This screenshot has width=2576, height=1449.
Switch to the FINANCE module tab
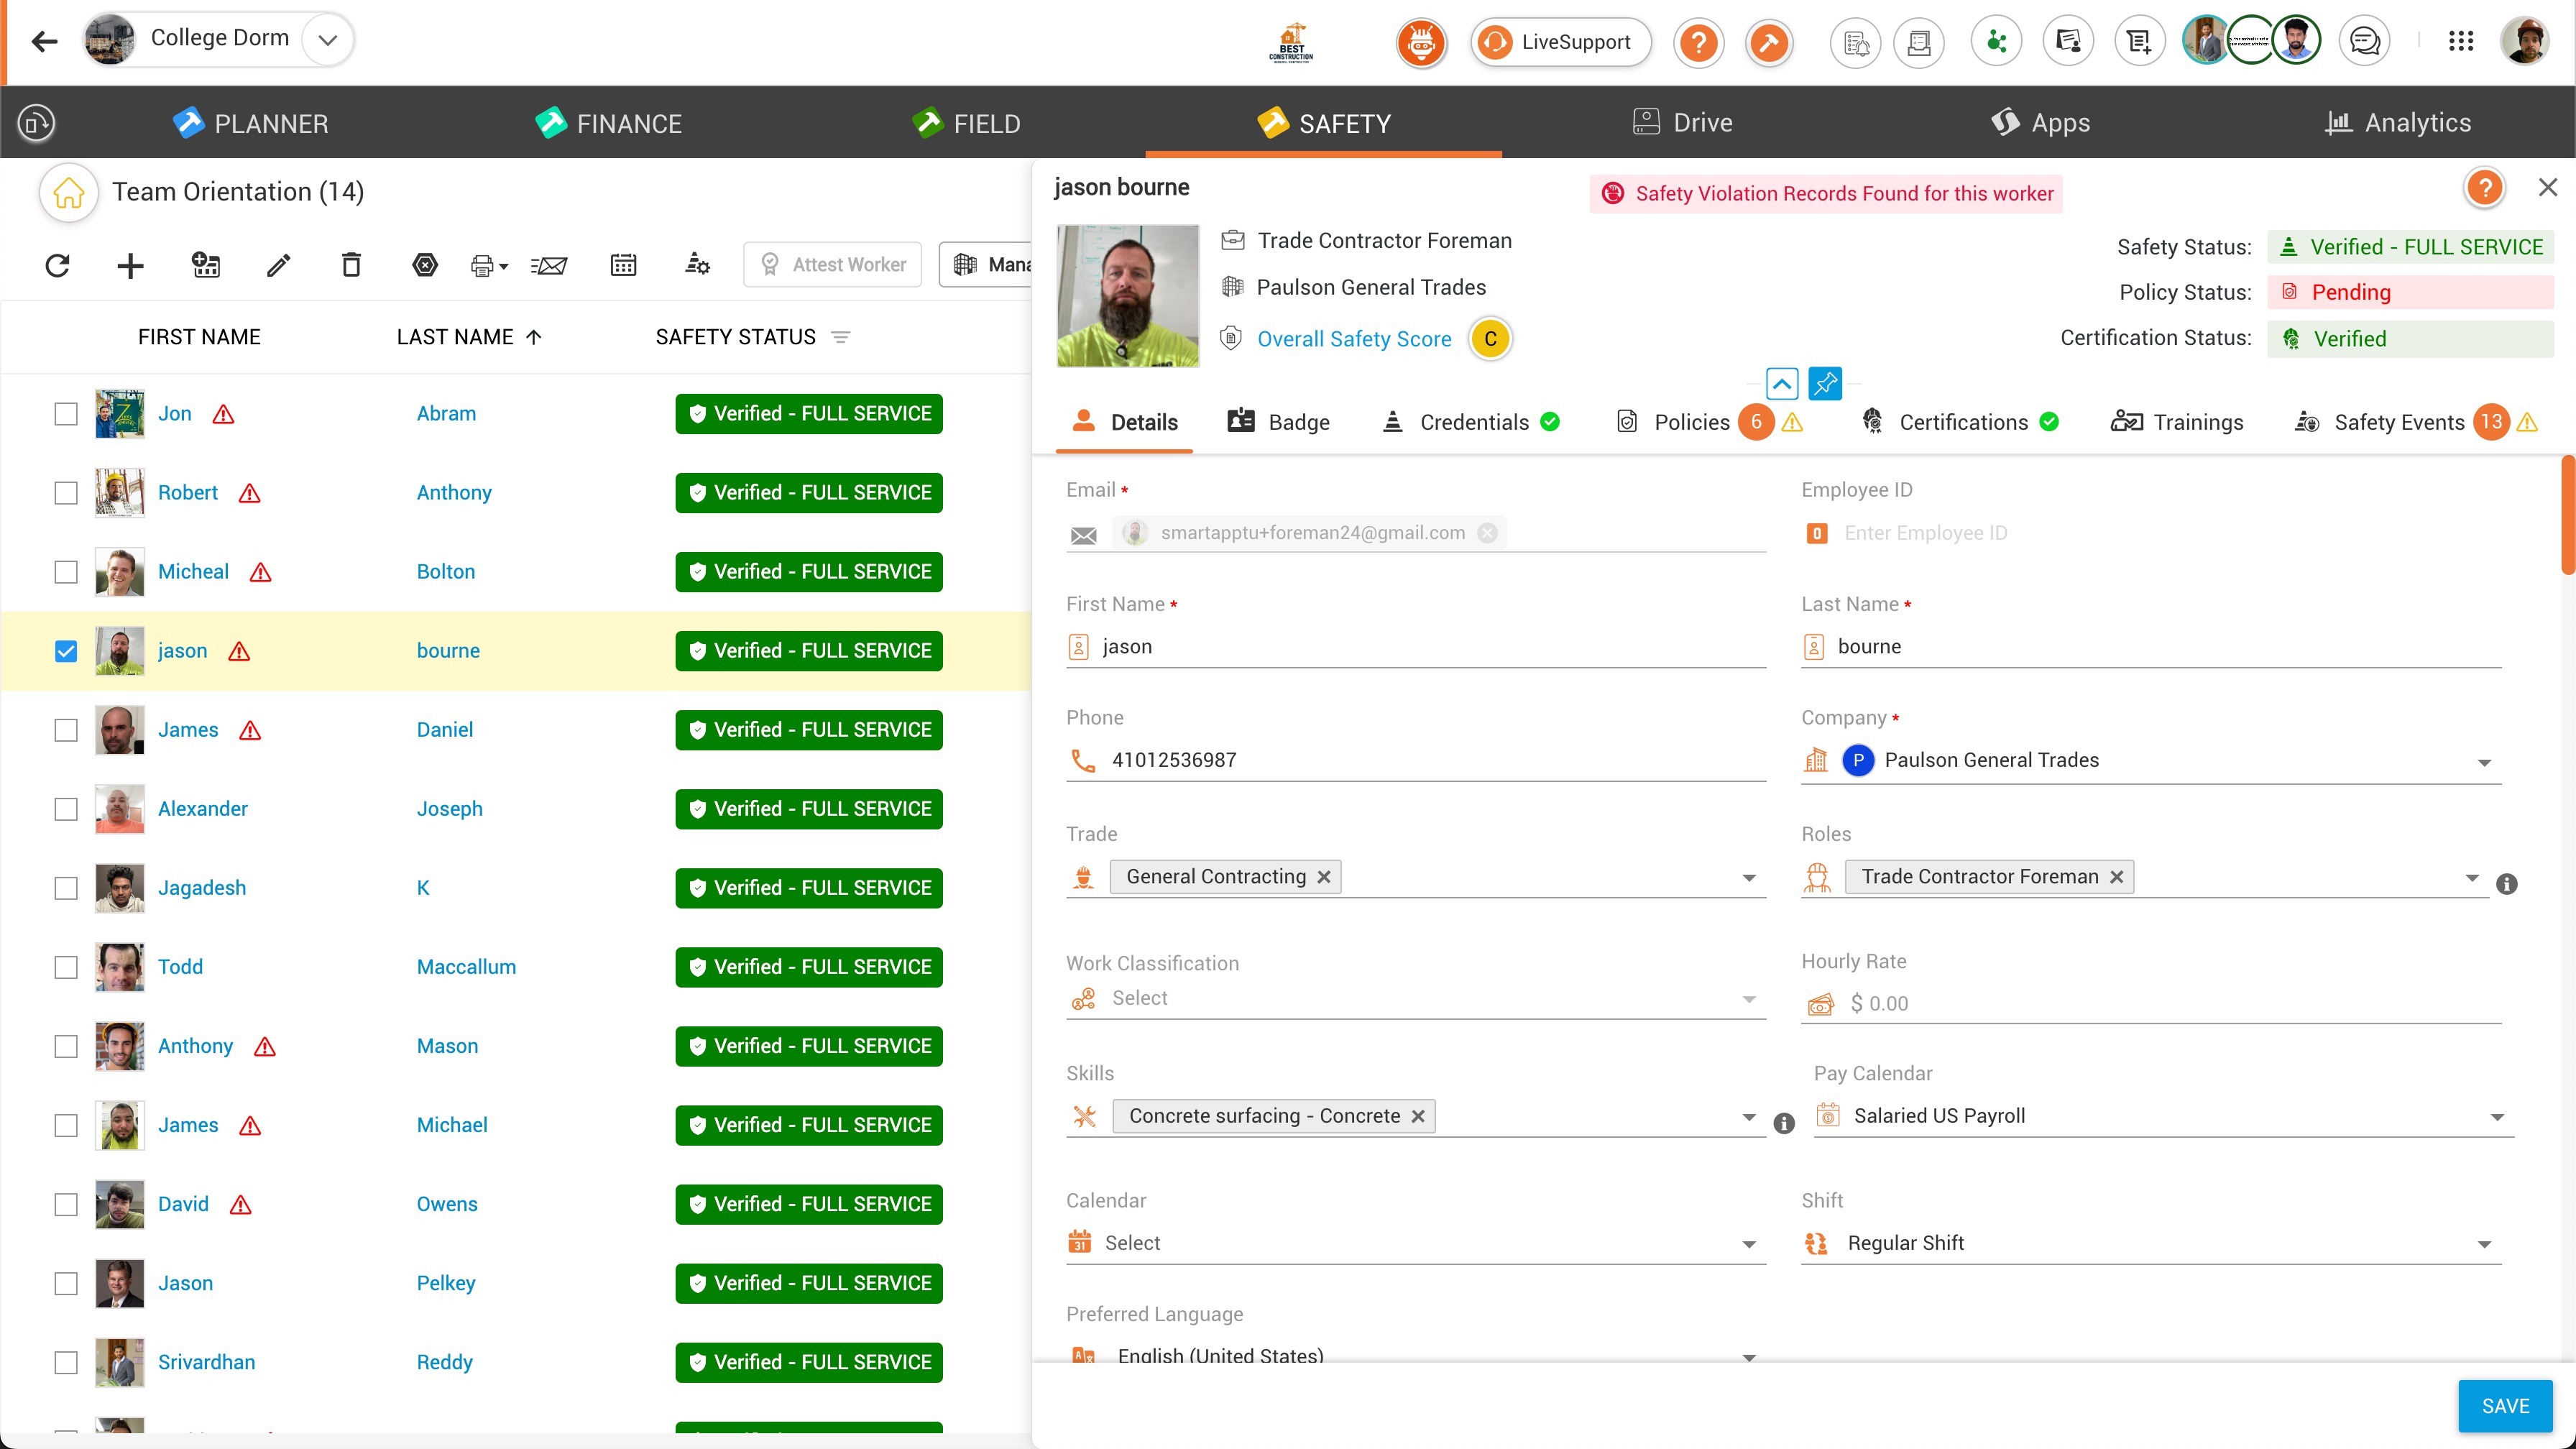pos(608,123)
